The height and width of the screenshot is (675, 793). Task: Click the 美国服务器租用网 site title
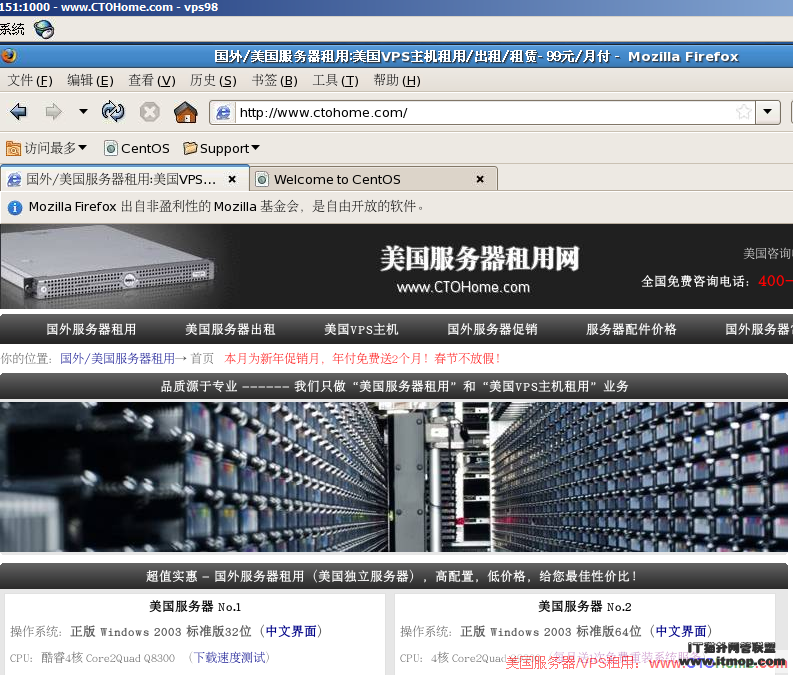point(479,258)
